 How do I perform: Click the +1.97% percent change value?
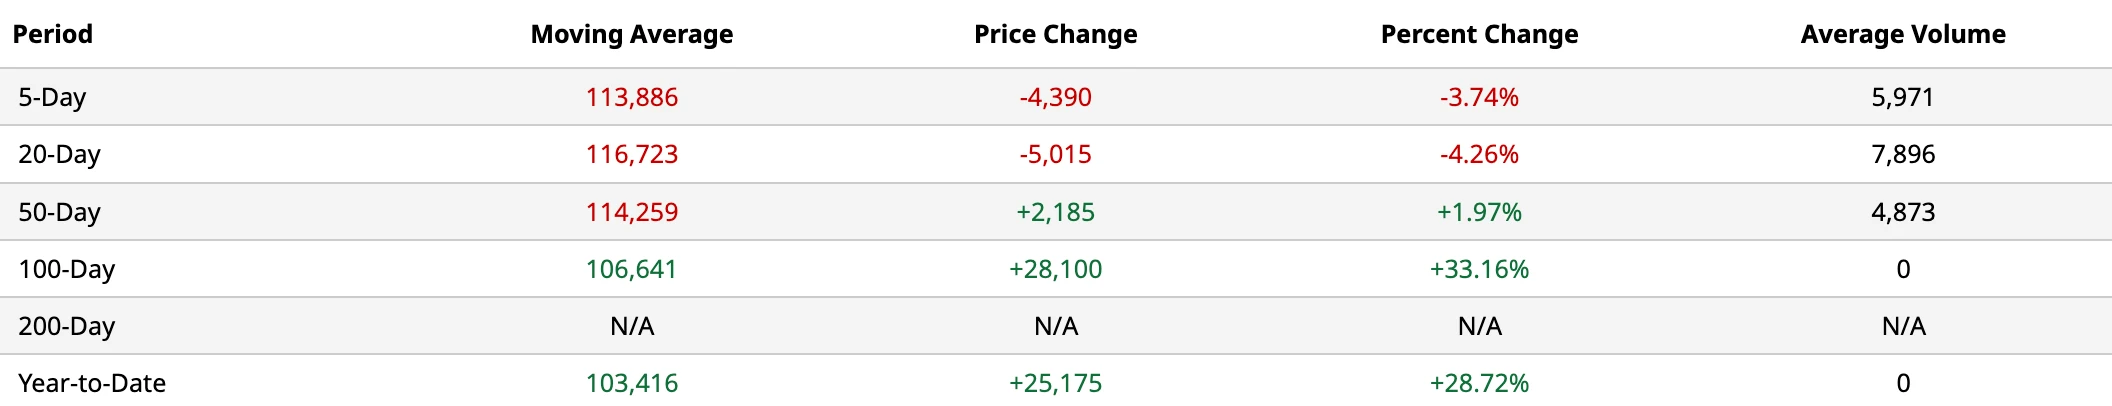(1480, 212)
